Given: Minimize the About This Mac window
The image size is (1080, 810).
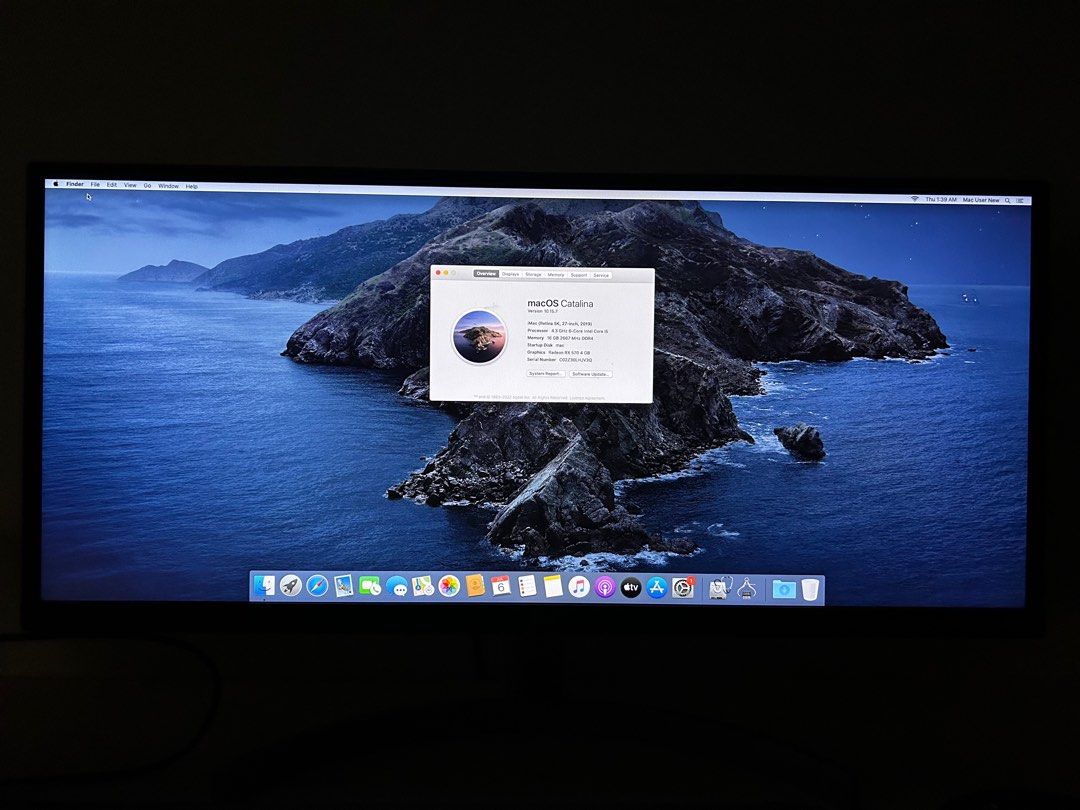Looking at the screenshot, I should 446,273.
